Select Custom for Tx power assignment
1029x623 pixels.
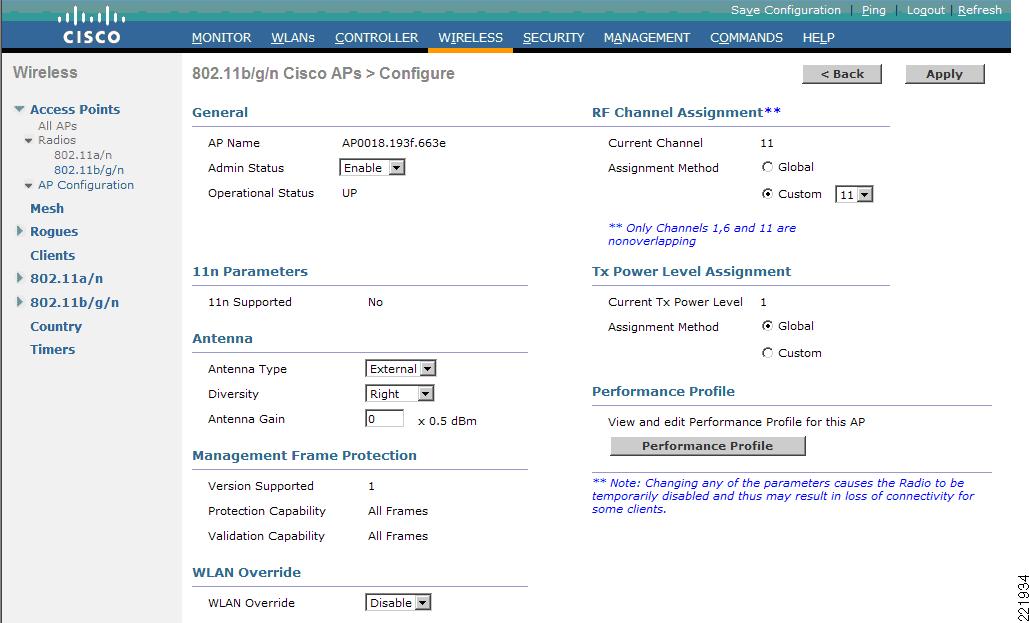(767, 353)
